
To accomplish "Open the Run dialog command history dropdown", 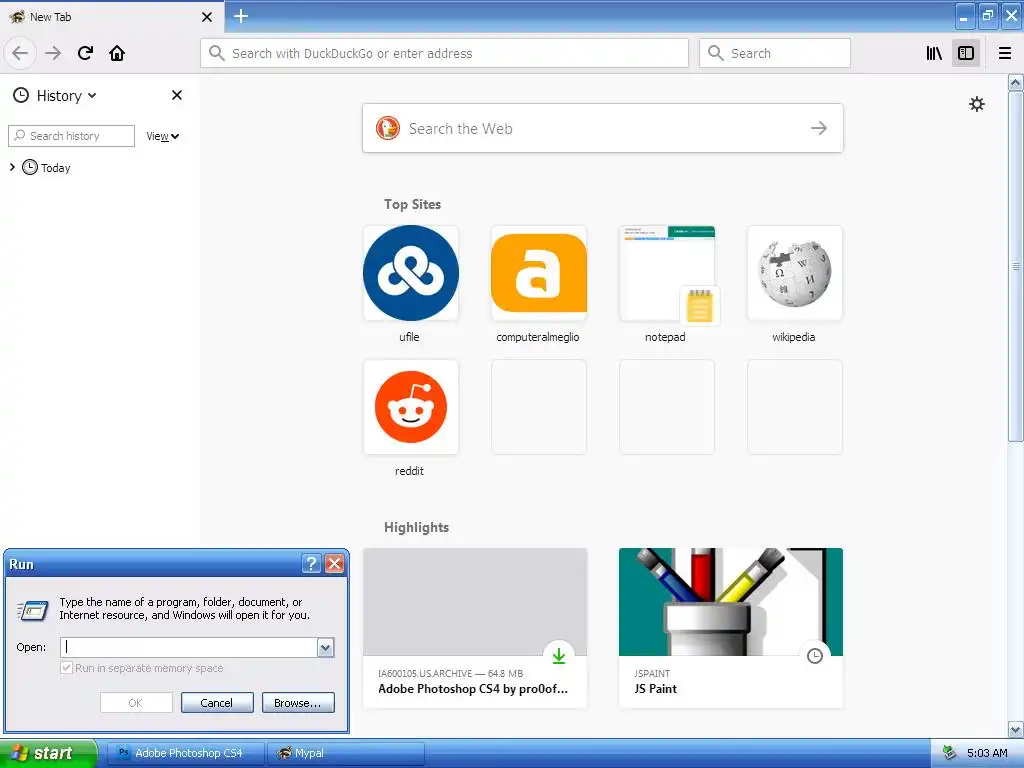I will 325,647.
